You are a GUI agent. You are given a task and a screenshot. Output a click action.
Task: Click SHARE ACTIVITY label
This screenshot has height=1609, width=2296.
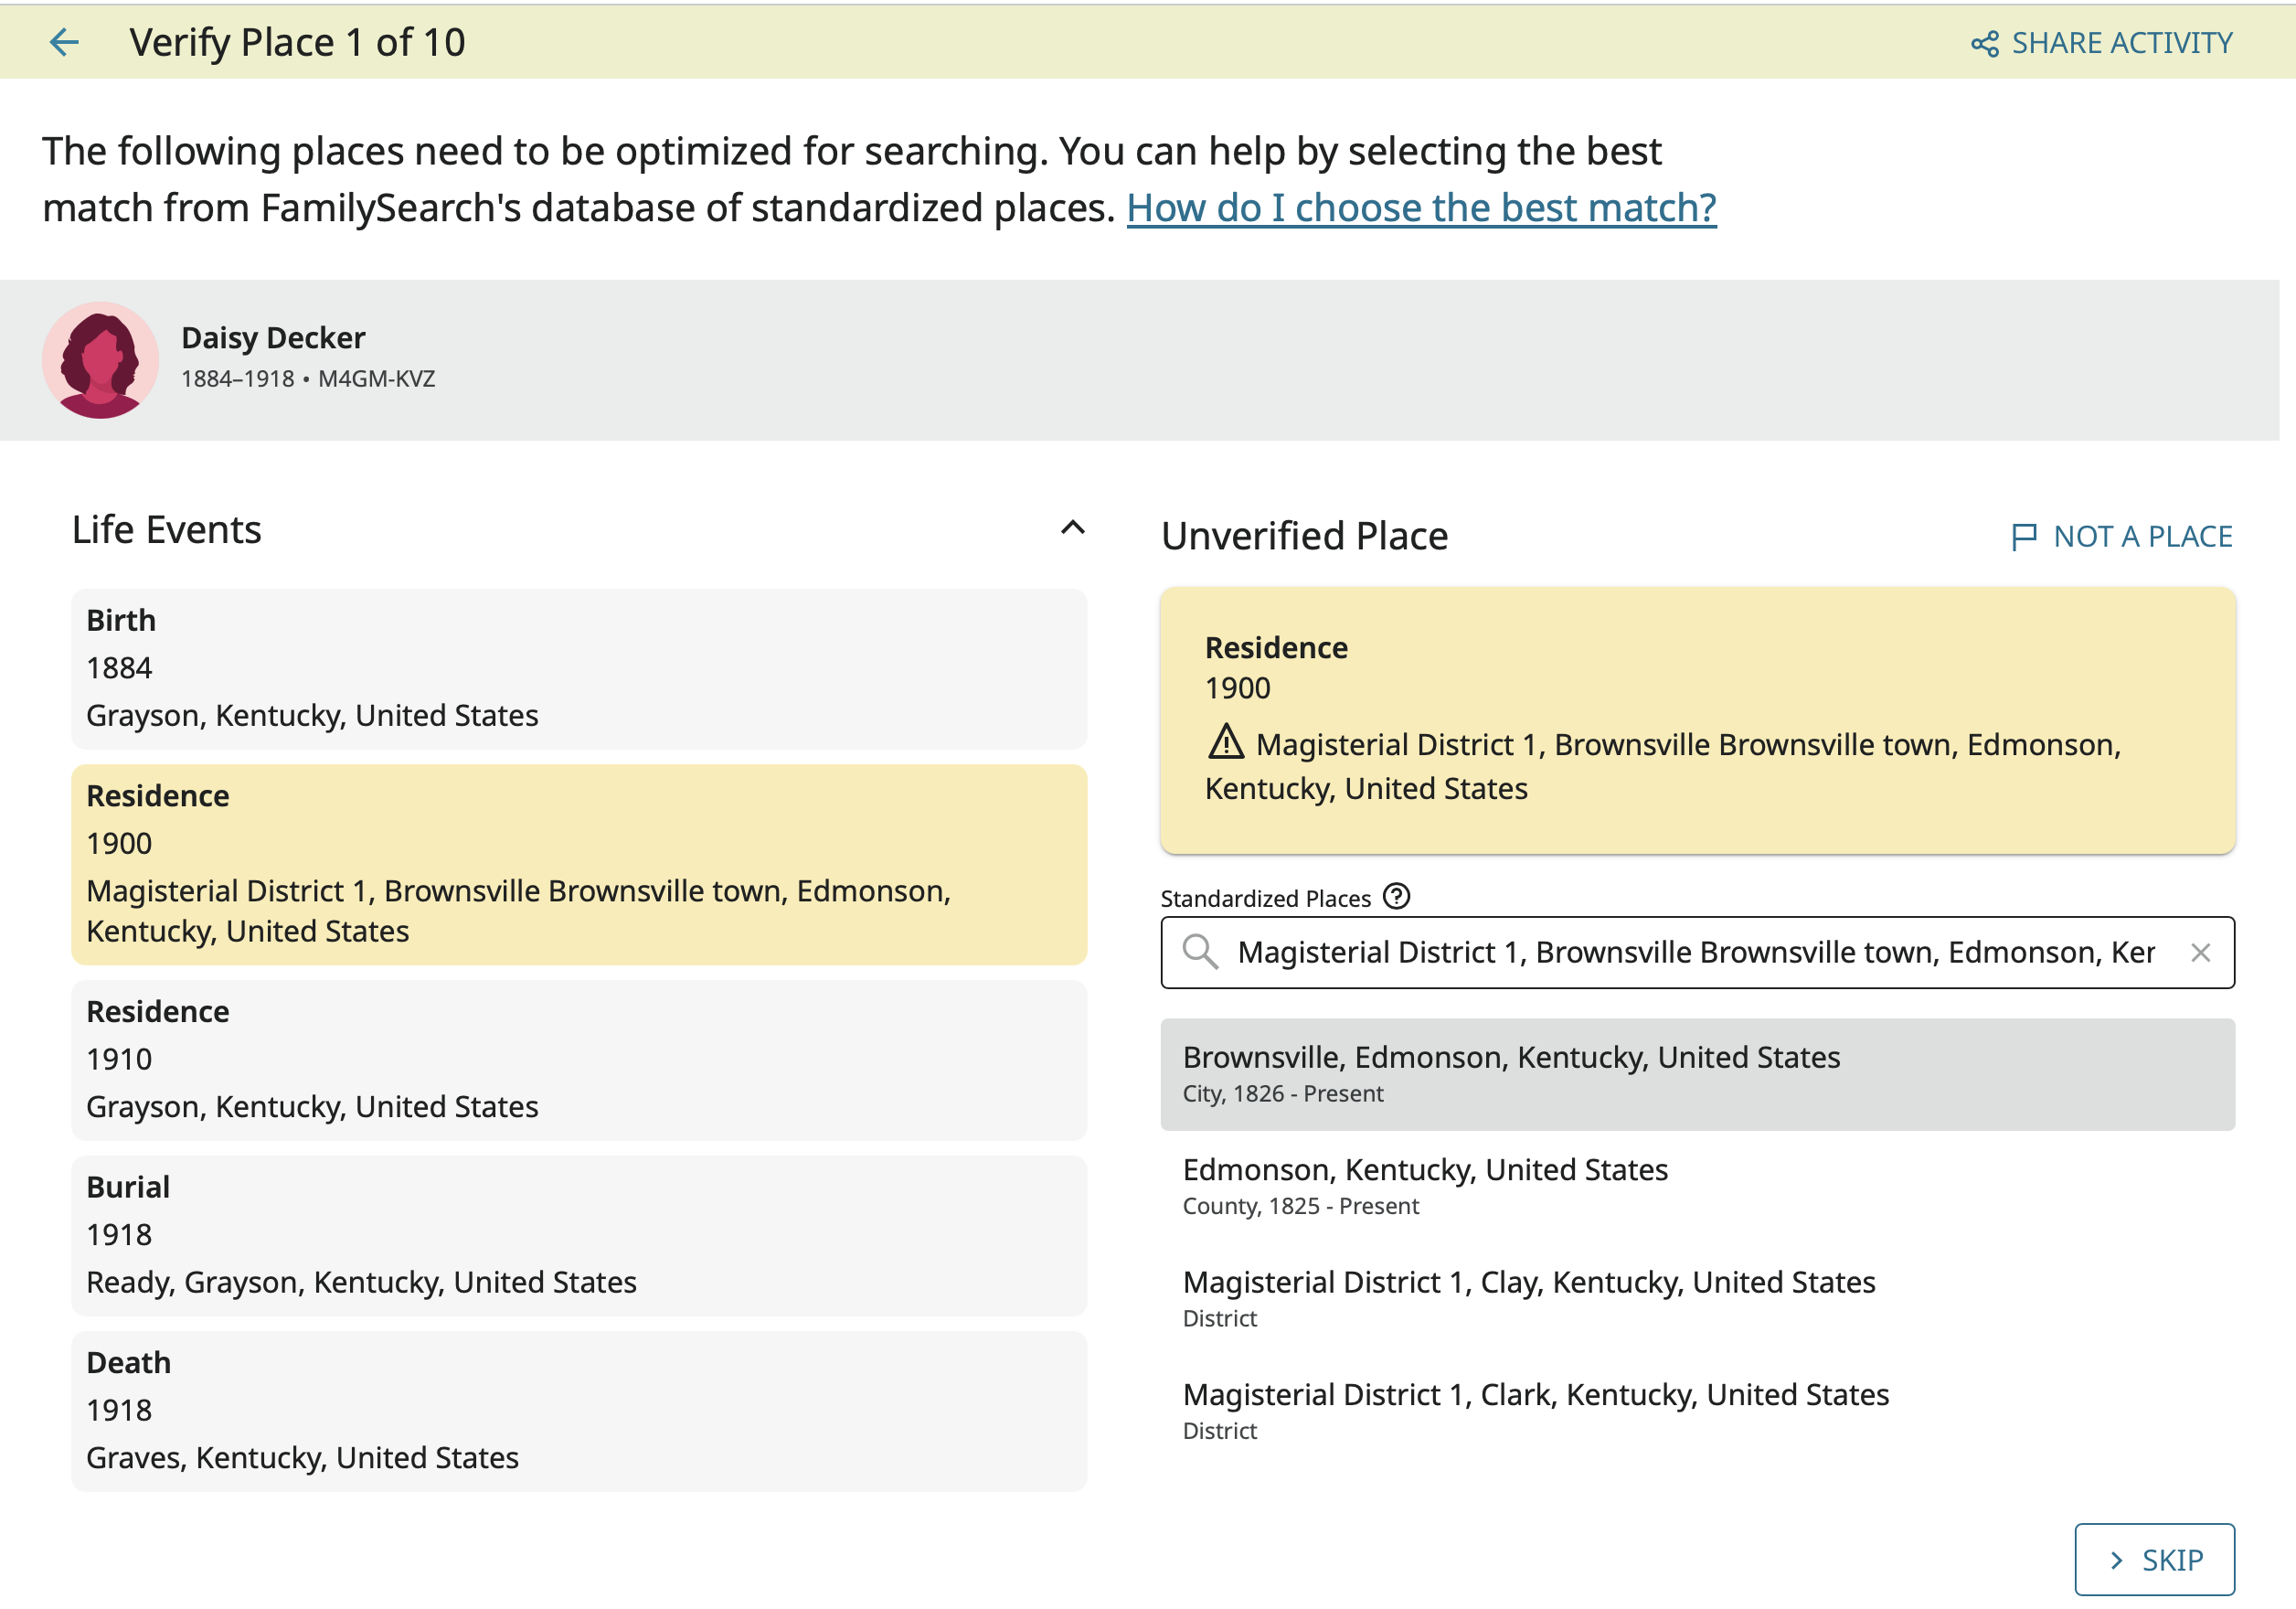2122,43
